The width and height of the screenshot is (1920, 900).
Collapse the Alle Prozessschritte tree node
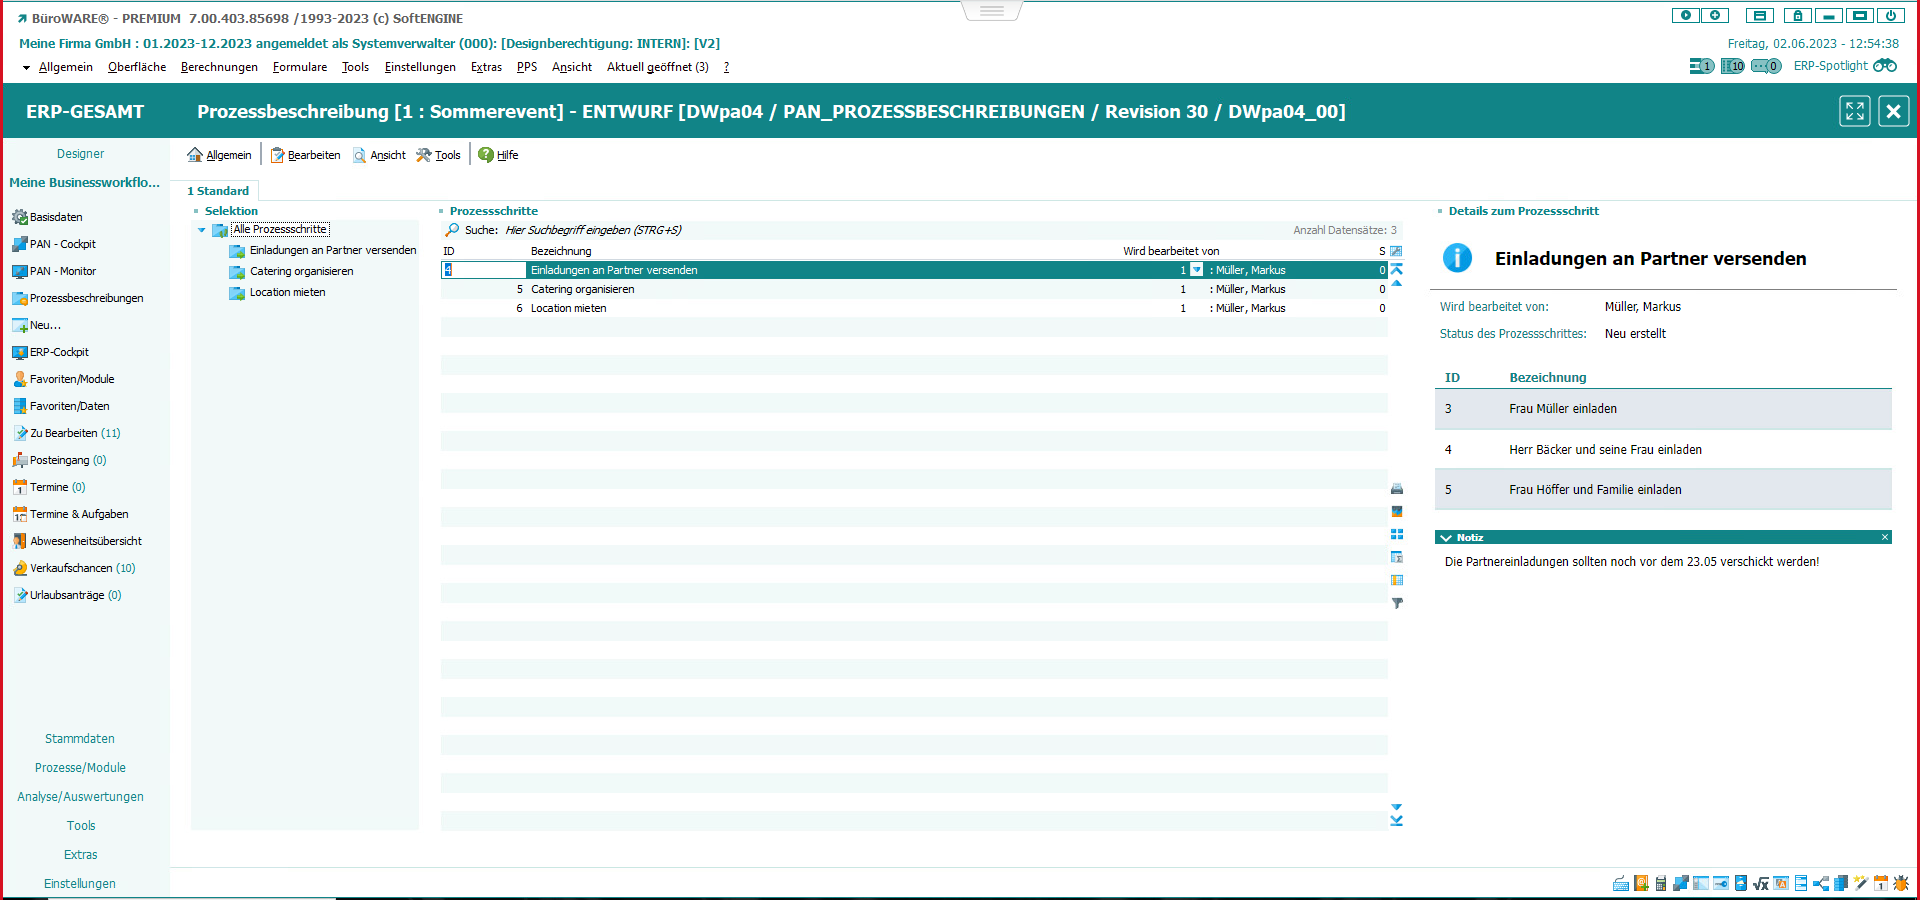click(202, 230)
